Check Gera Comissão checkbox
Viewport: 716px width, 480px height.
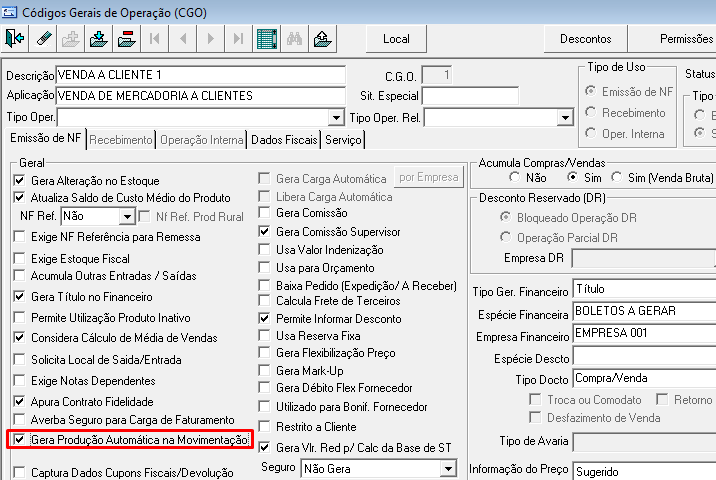[264, 213]
